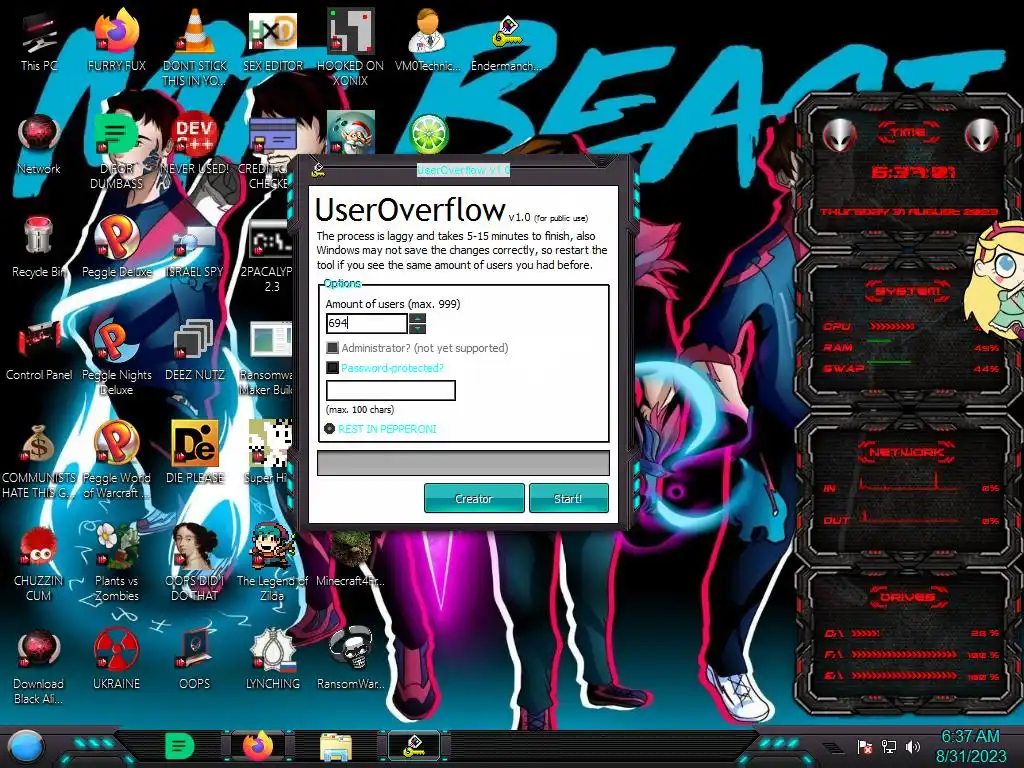This screenshot has height=768, width=1024.
Task: Open the RansomWar skull desktop icon
Action: [350, 660]
